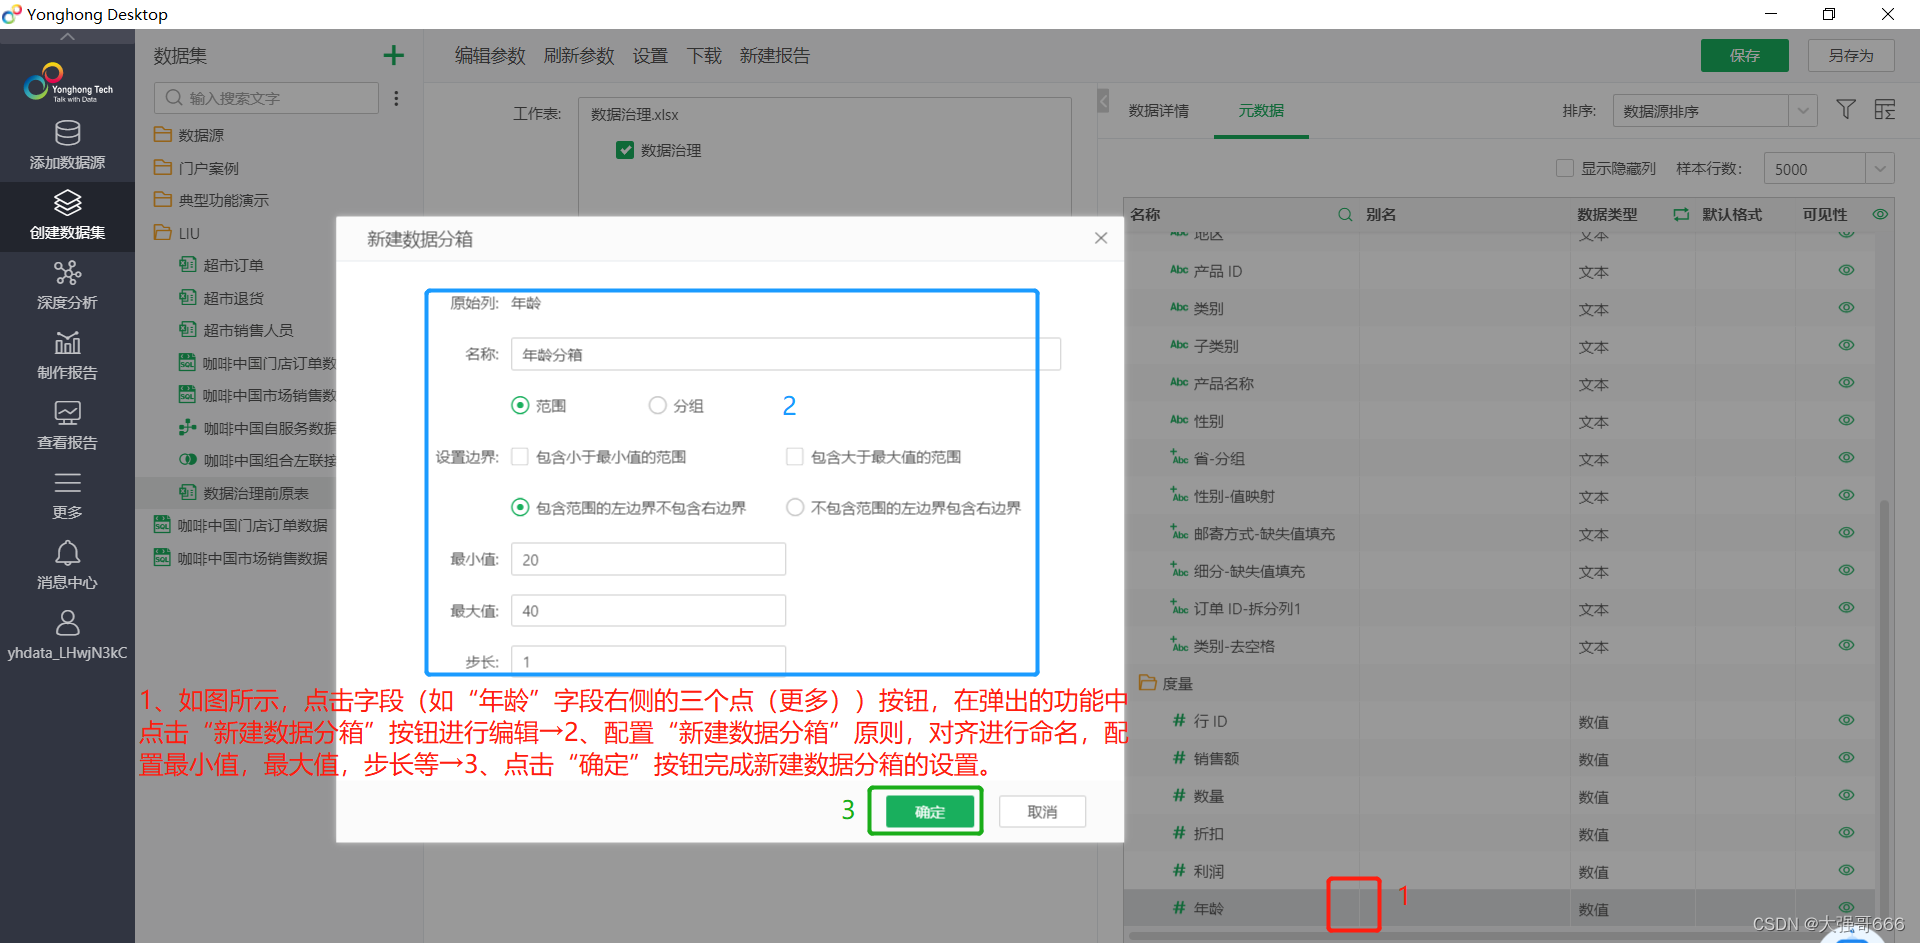Click the refresh icon beside the 数据类型 header

(x=1681, y=215)
